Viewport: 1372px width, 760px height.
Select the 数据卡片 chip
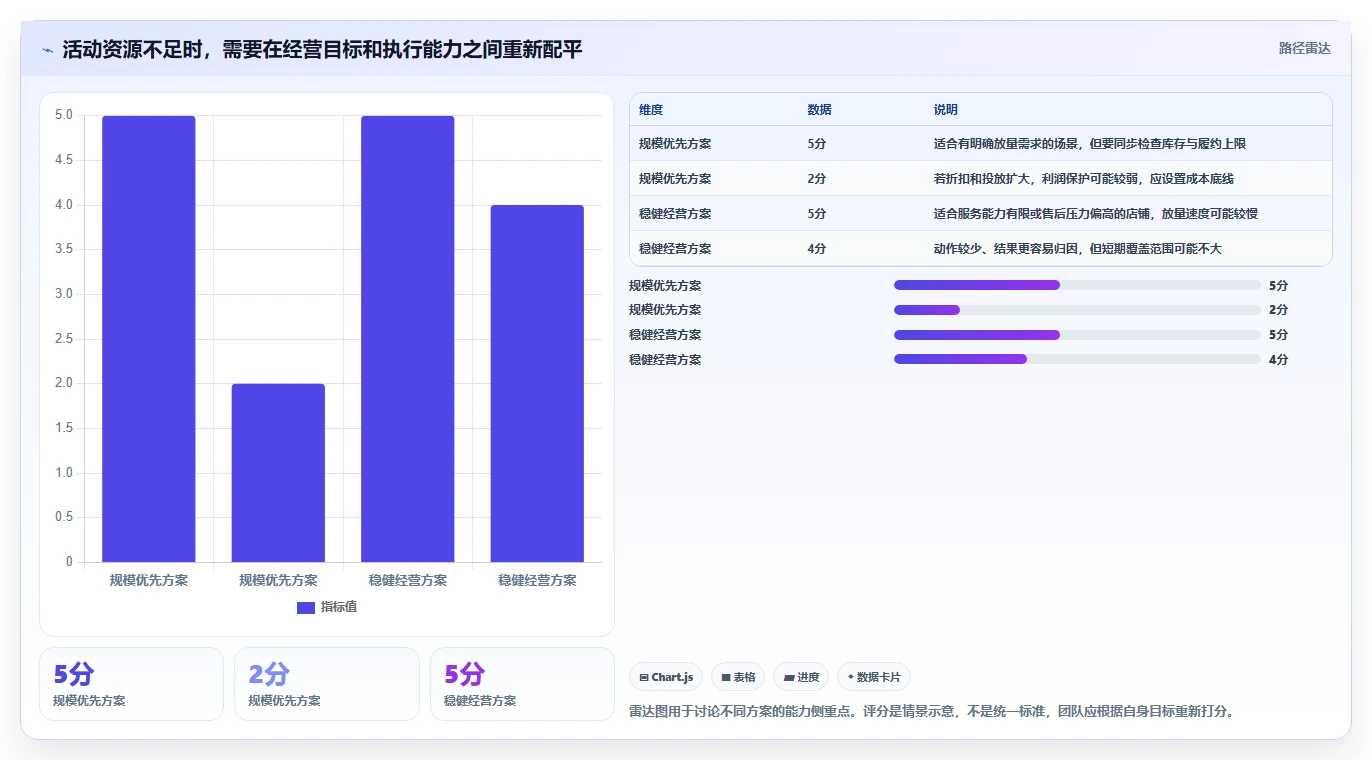point(874,677)
